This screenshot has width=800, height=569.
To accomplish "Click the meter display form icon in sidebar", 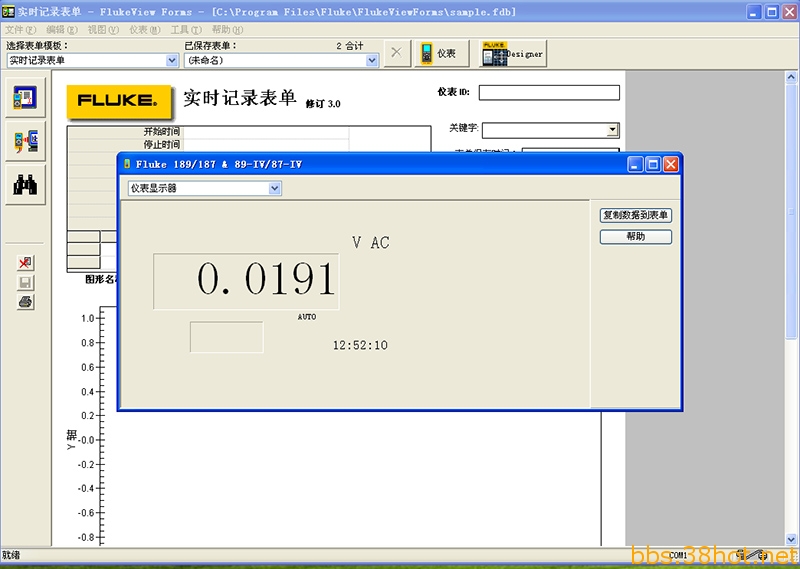I will 26,97.
